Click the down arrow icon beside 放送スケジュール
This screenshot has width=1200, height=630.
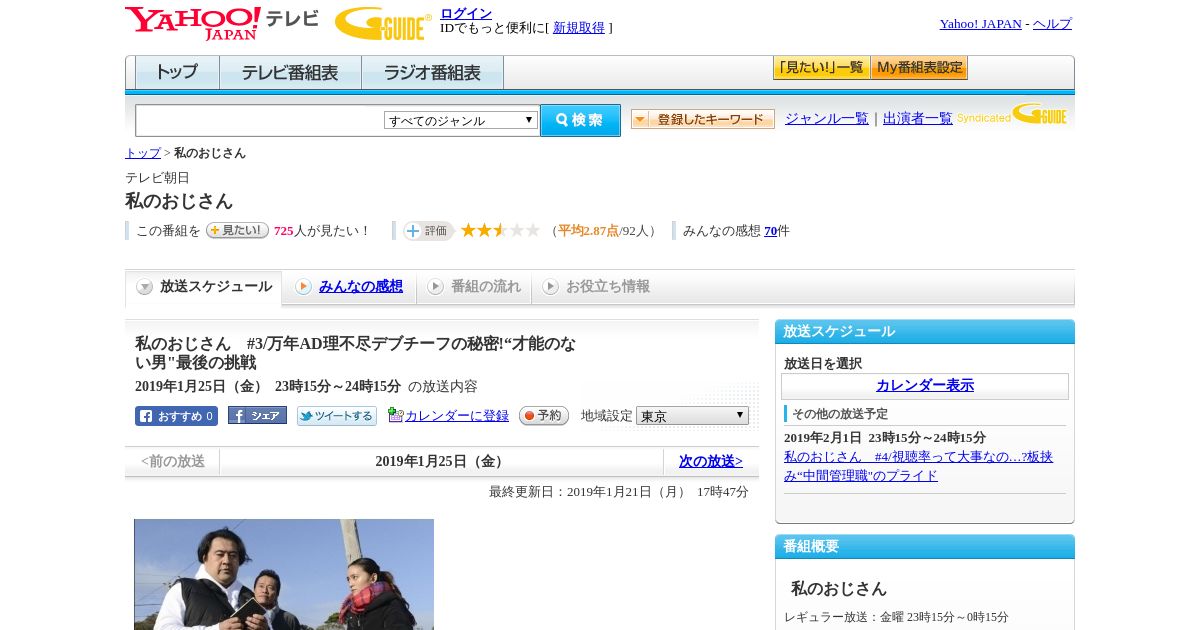(x=145, y=287)
